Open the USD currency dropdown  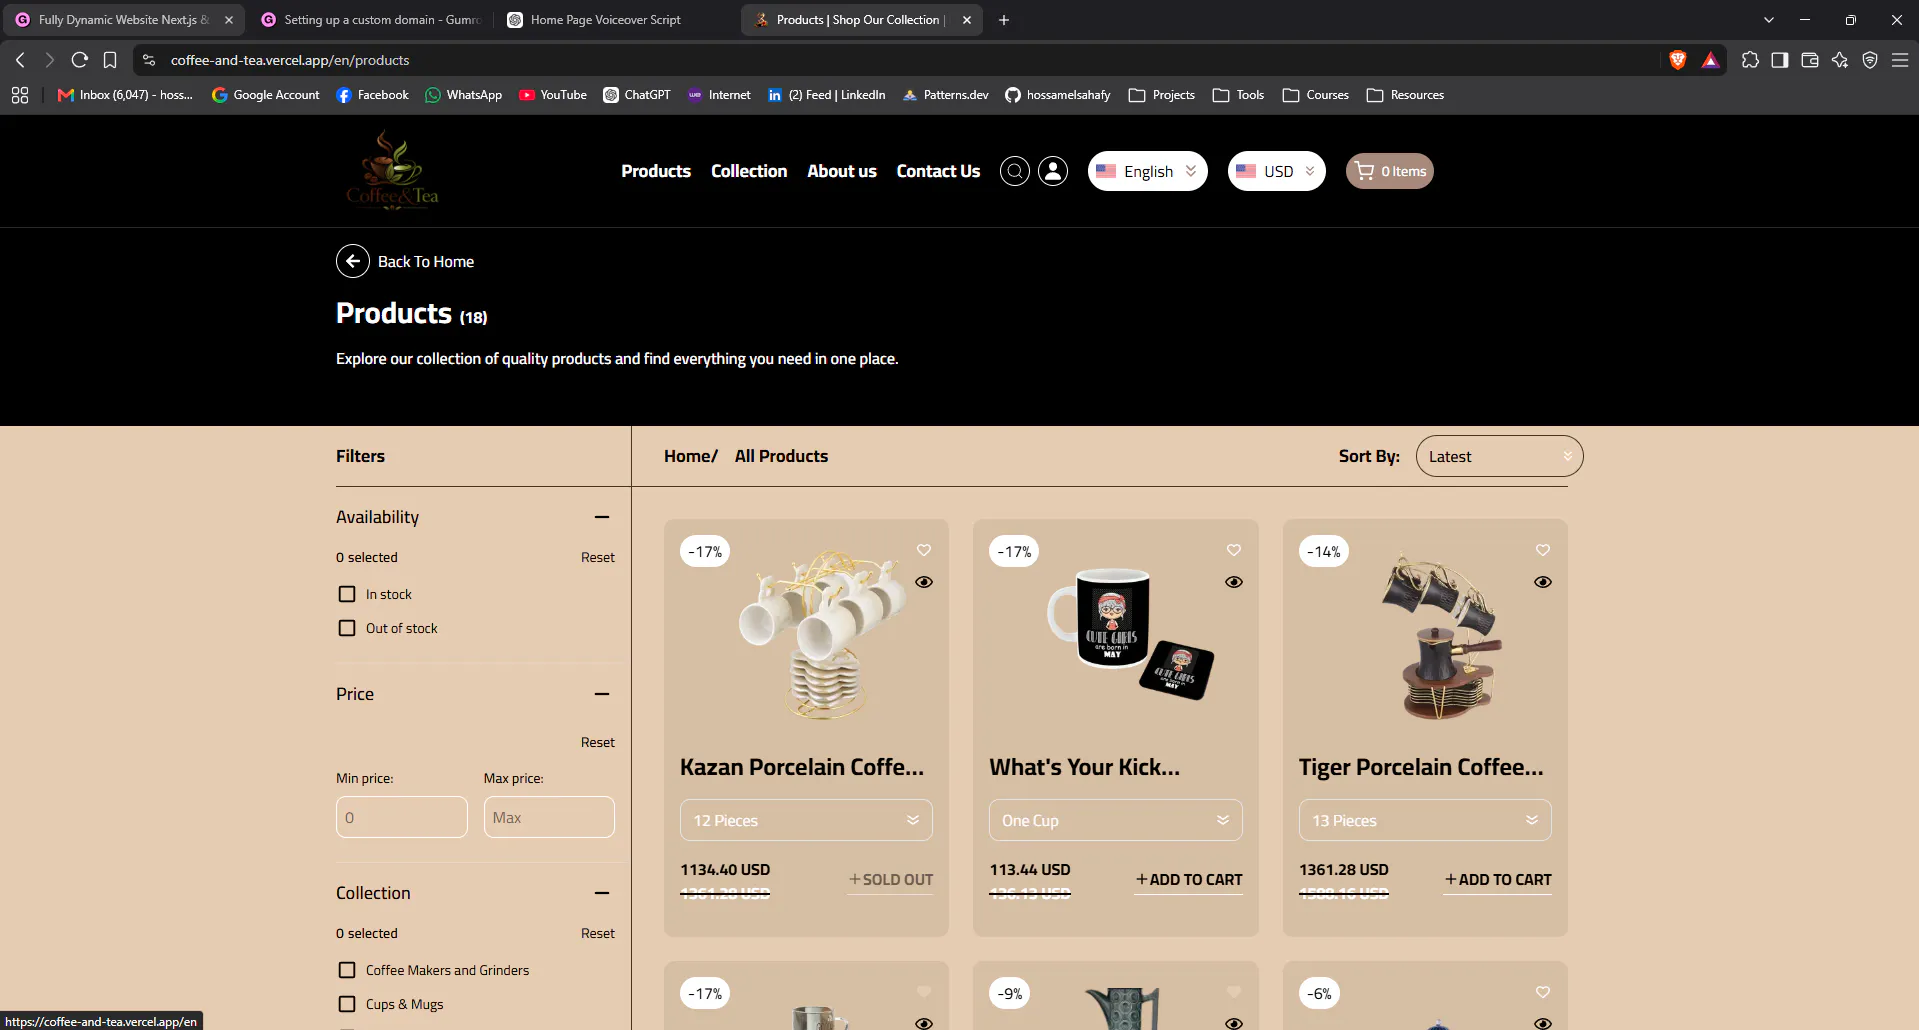point(1277,171)
